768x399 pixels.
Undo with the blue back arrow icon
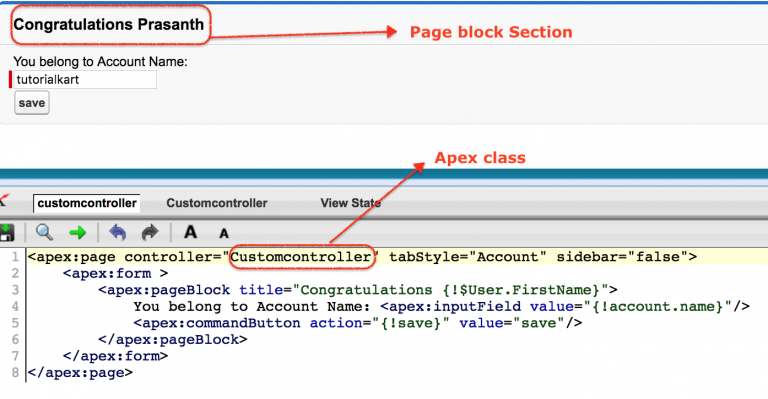(118, 233)
